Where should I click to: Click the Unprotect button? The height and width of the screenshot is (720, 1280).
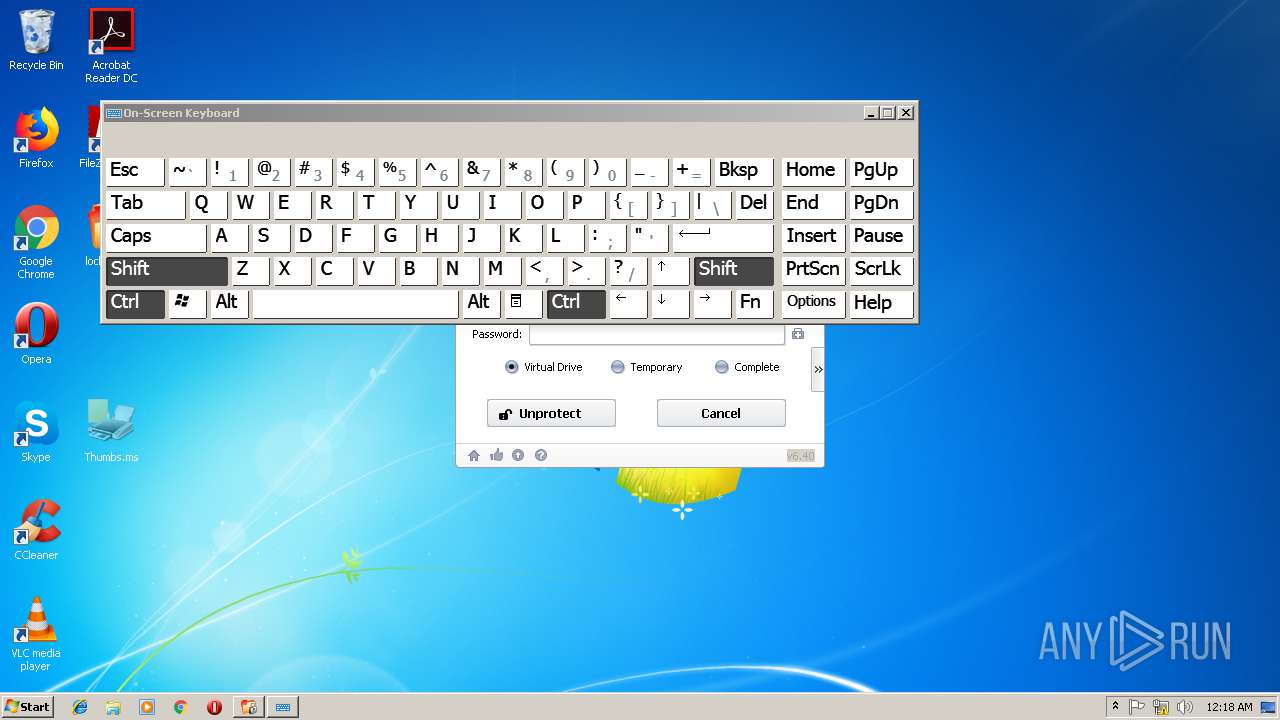551,413
